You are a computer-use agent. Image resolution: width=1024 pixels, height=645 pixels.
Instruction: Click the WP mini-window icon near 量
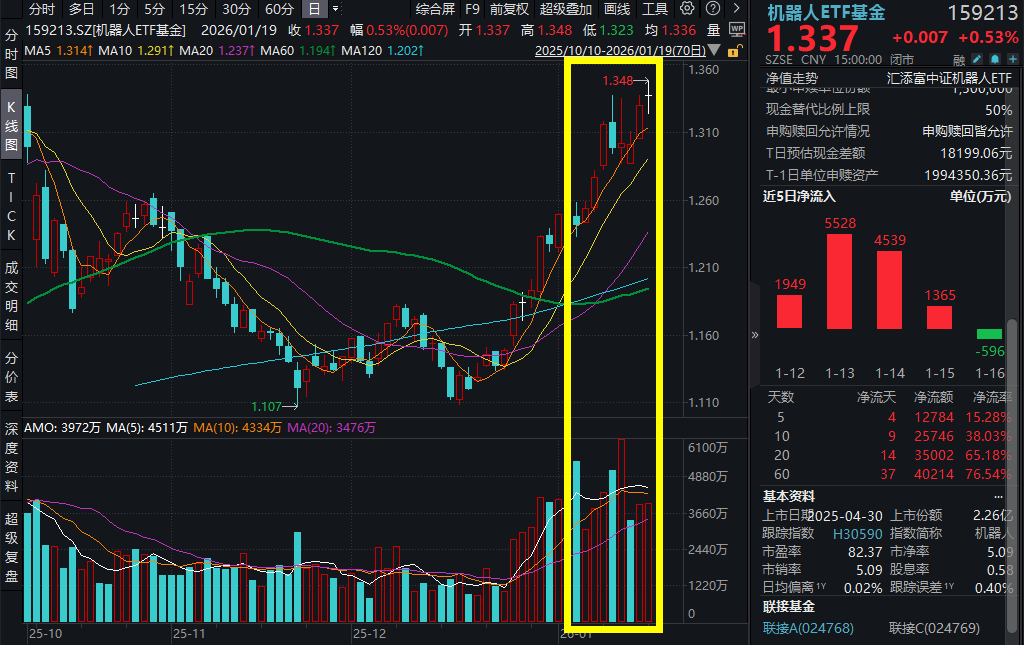point(737,28)
